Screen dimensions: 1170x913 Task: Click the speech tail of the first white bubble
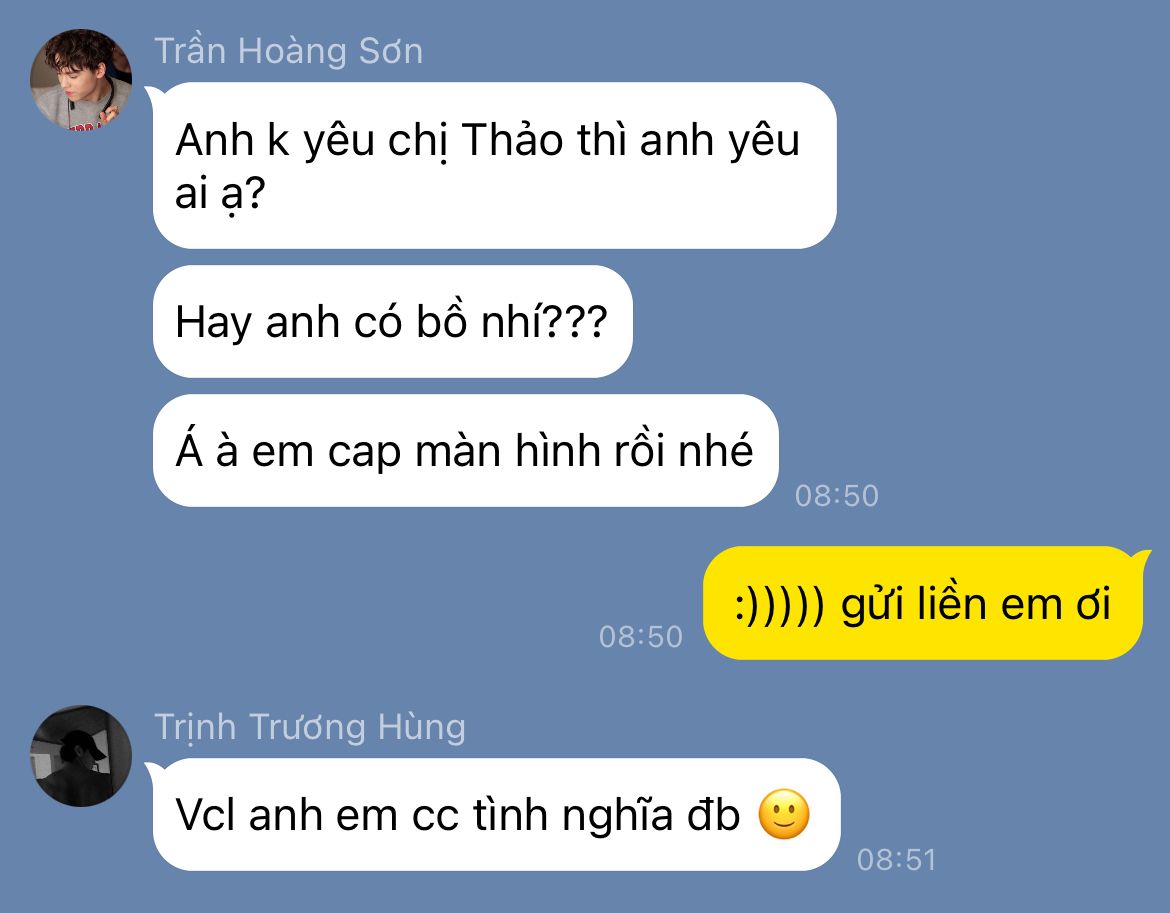coord(152,93)
